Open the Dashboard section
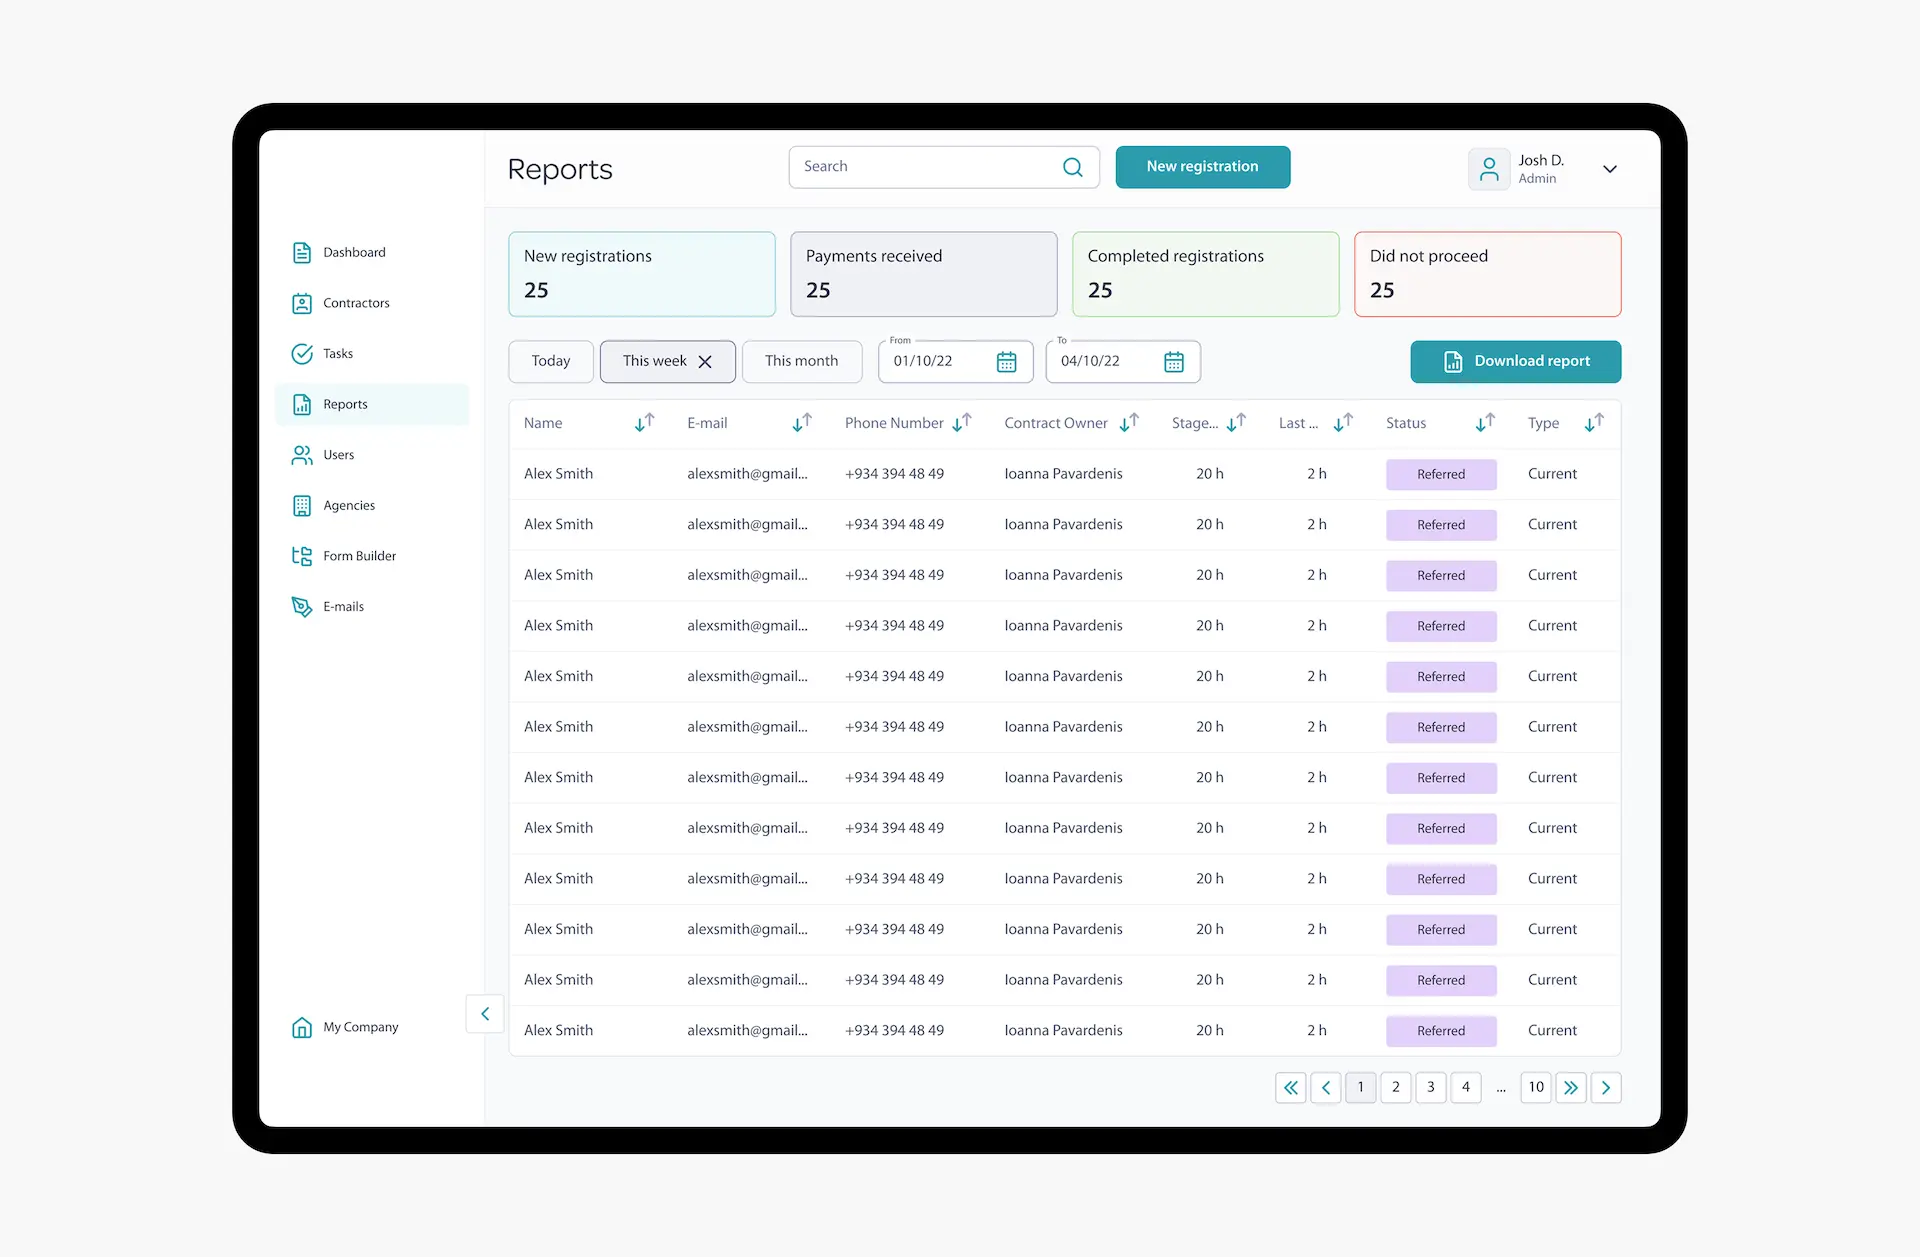The image size is (1920, 1257). [x=303, y=252]
